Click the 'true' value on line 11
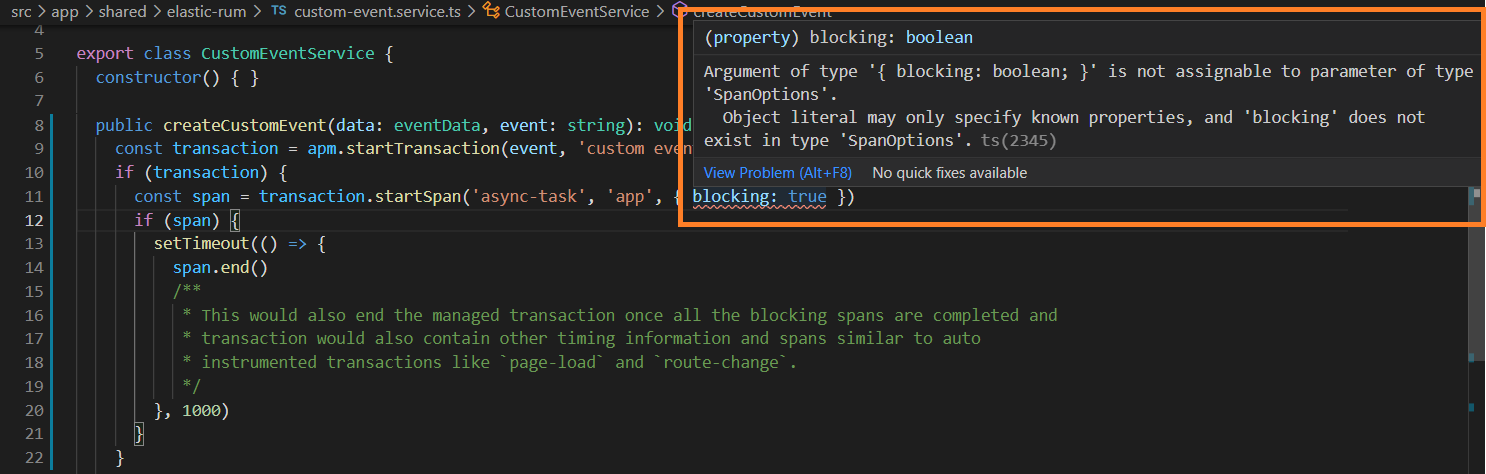Viewport: 1486px width, 474px height. click(808, 197)
